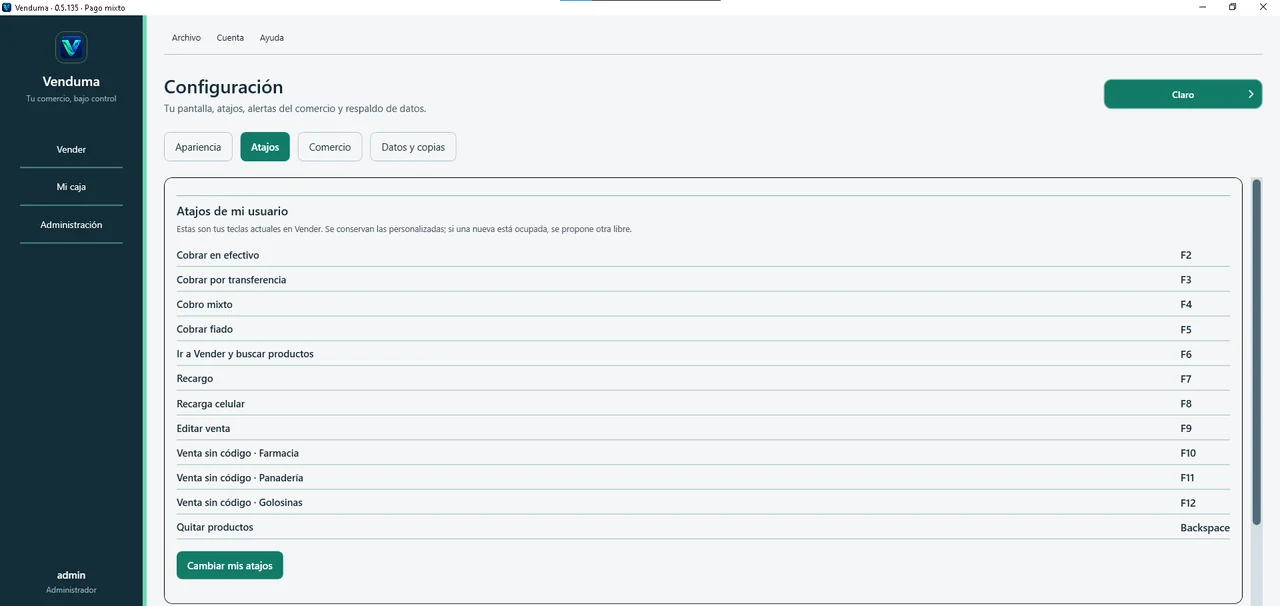Click Ir a Vender y buscar productos
1280x606 pixels.
245,354
